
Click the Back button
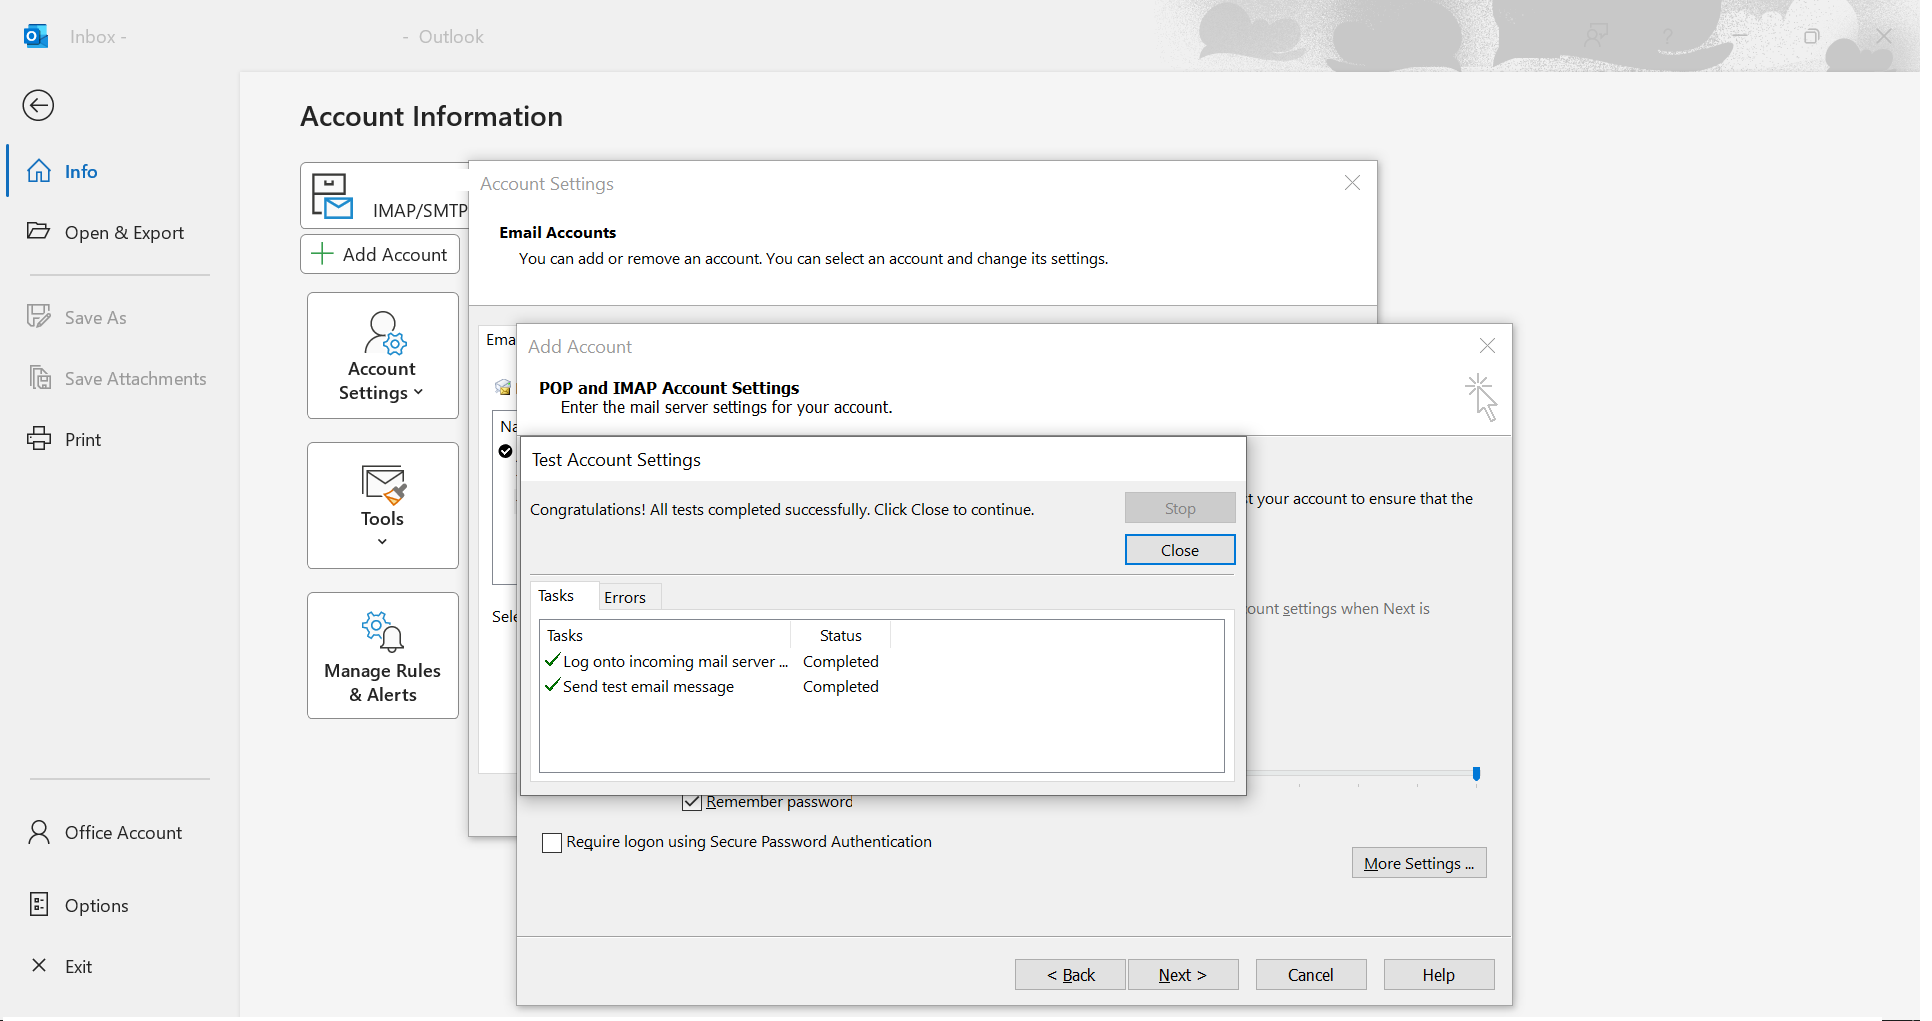(1071, 975)
